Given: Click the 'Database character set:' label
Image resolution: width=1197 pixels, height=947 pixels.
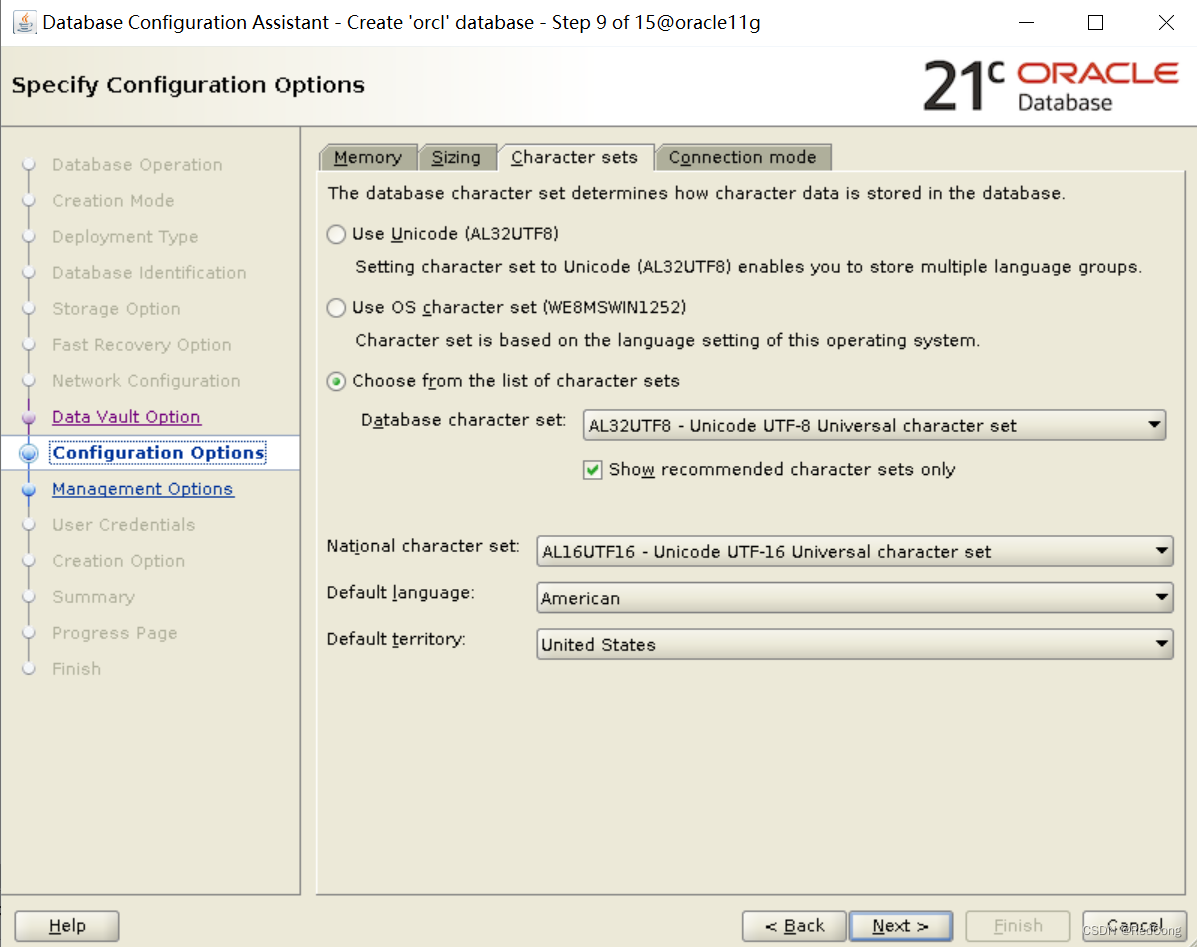Looking at the screenshot, I should tap(463, 420).
